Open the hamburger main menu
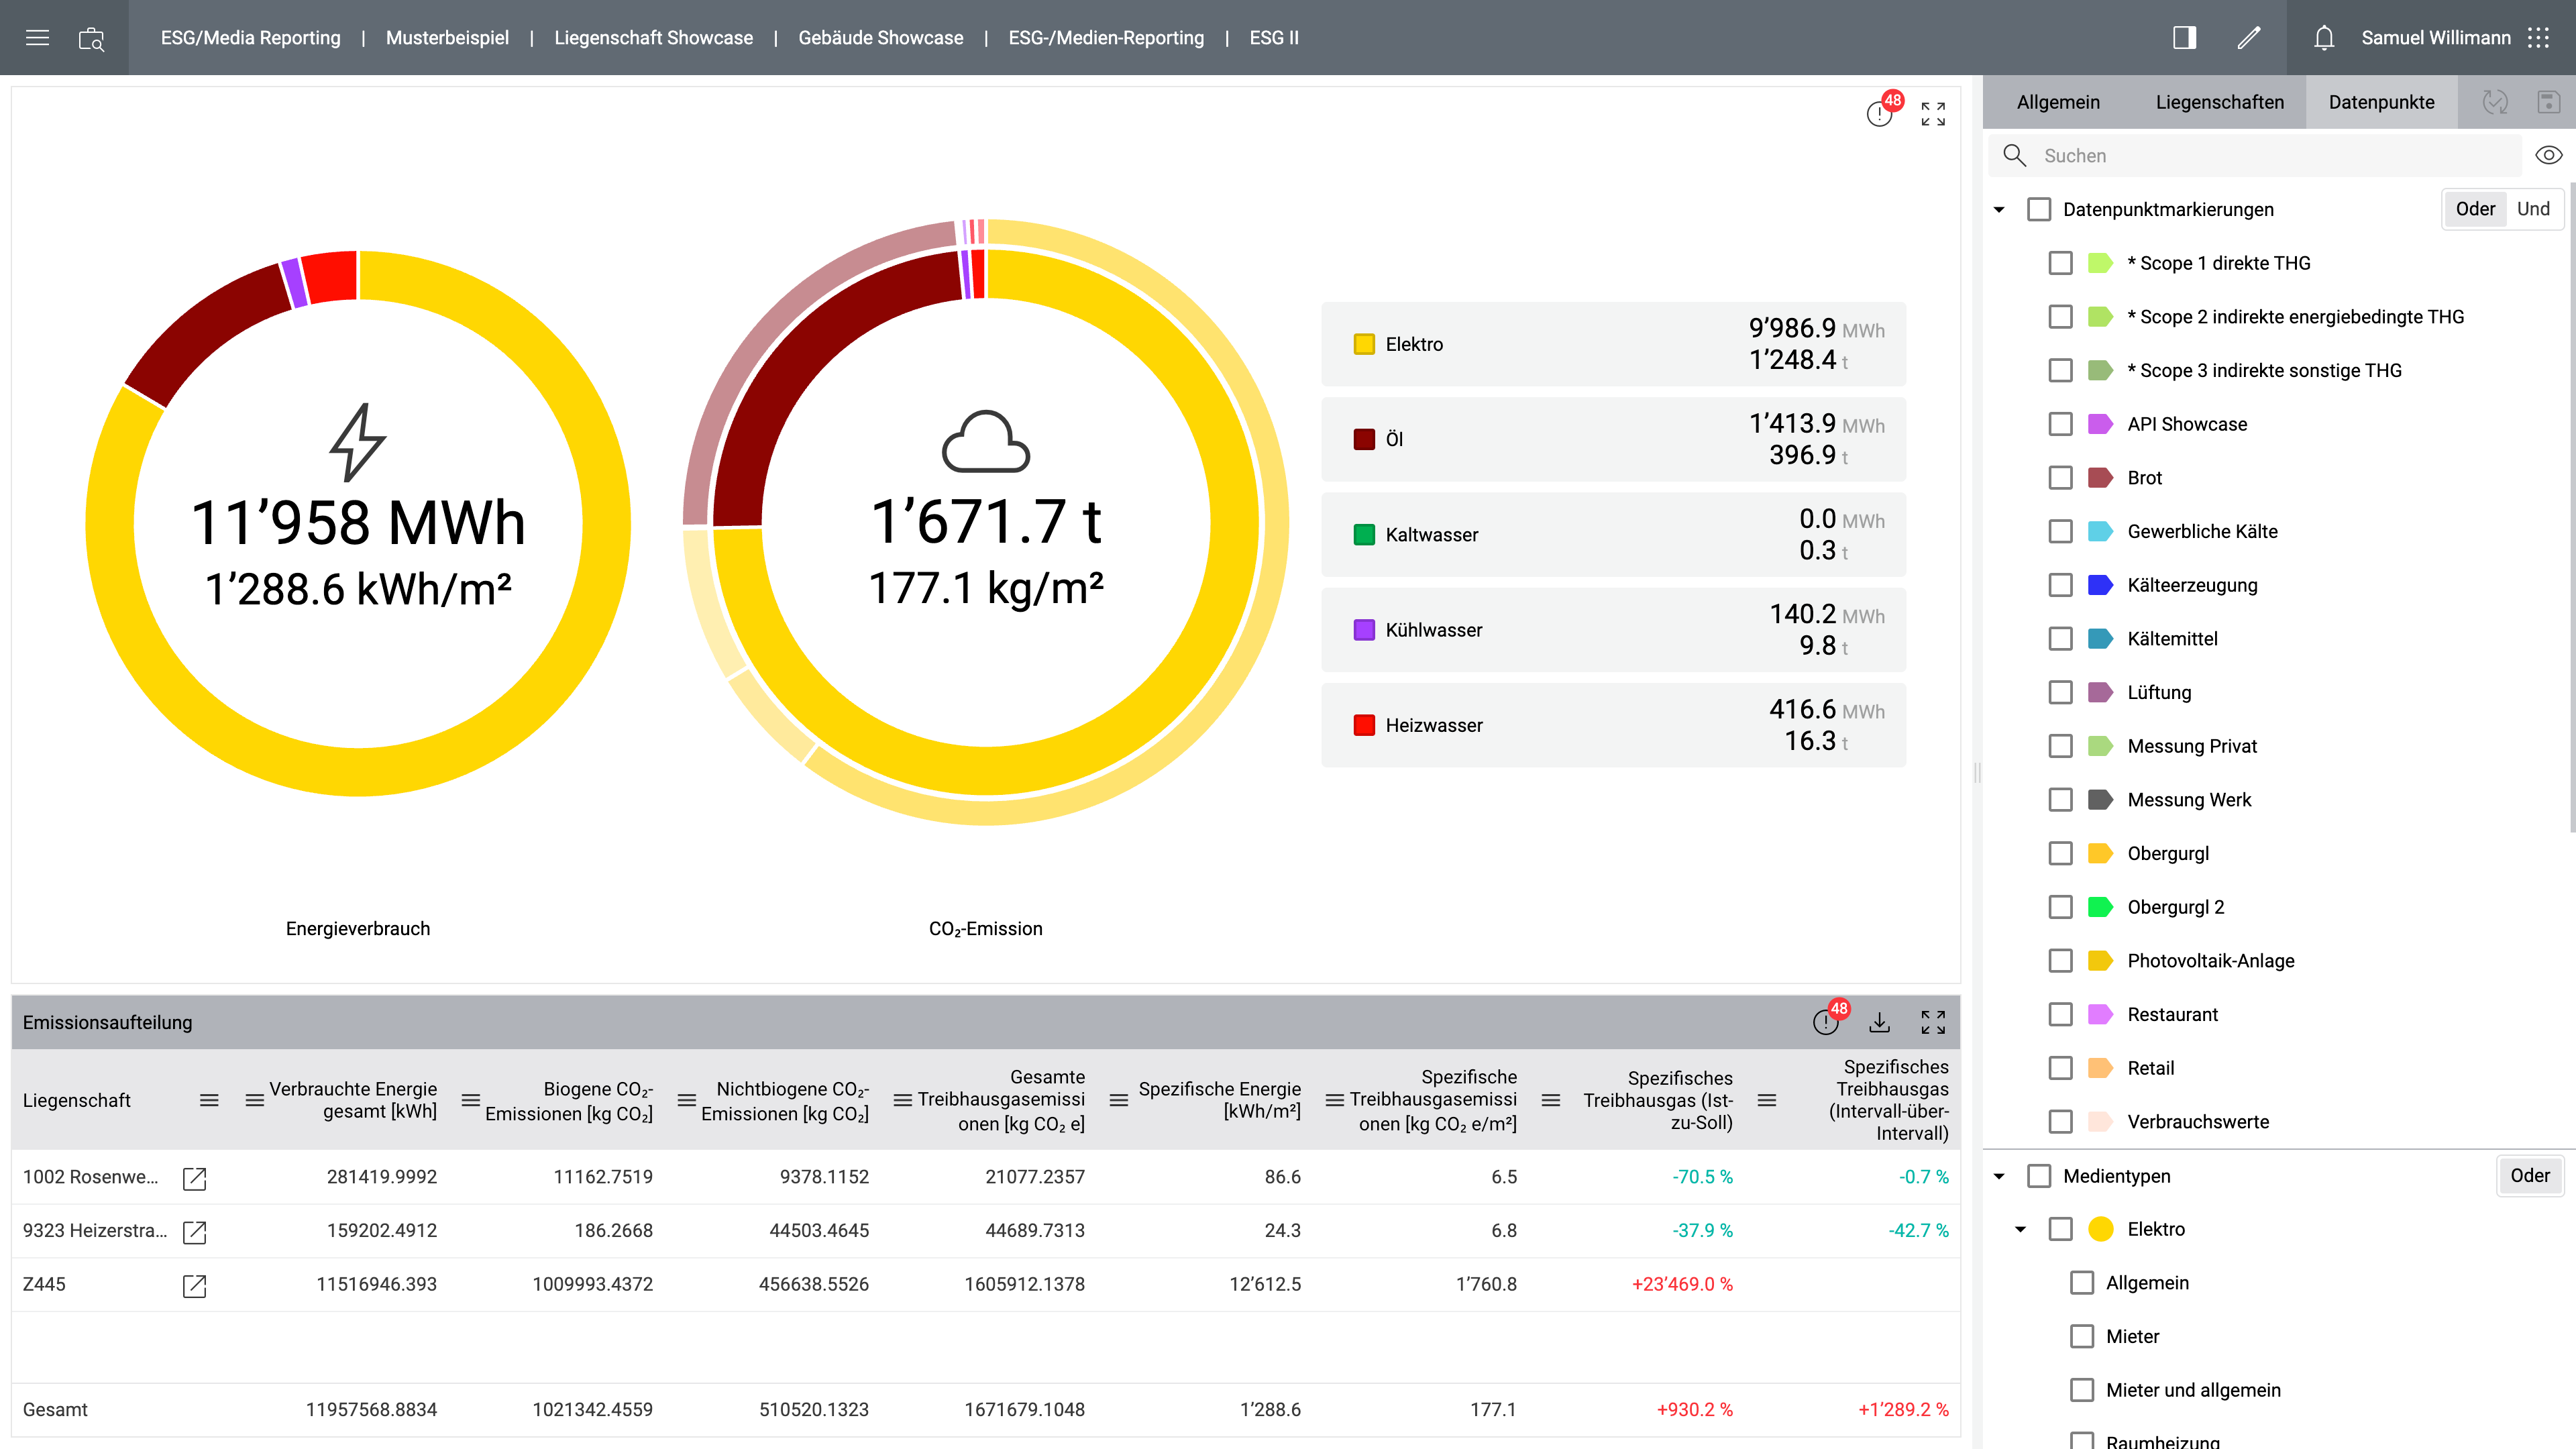The height and width of the screenshot is (1449, 2576). click(37, 38)
